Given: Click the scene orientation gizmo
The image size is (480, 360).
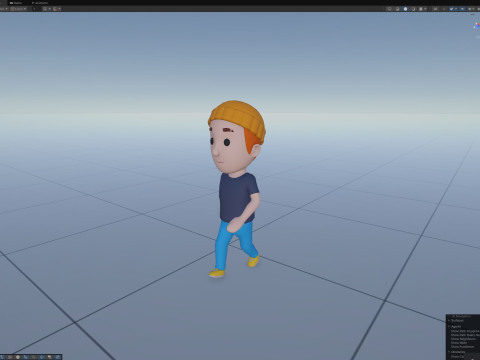Looking at the screenshot, I should pyautogui.click(x=476, y=26).
